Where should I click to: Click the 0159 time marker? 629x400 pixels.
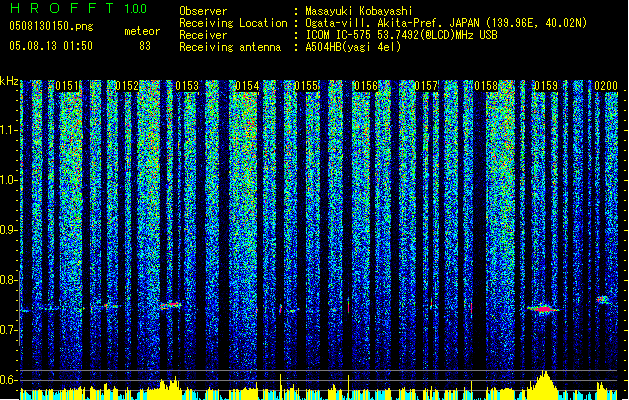[546, 86]
